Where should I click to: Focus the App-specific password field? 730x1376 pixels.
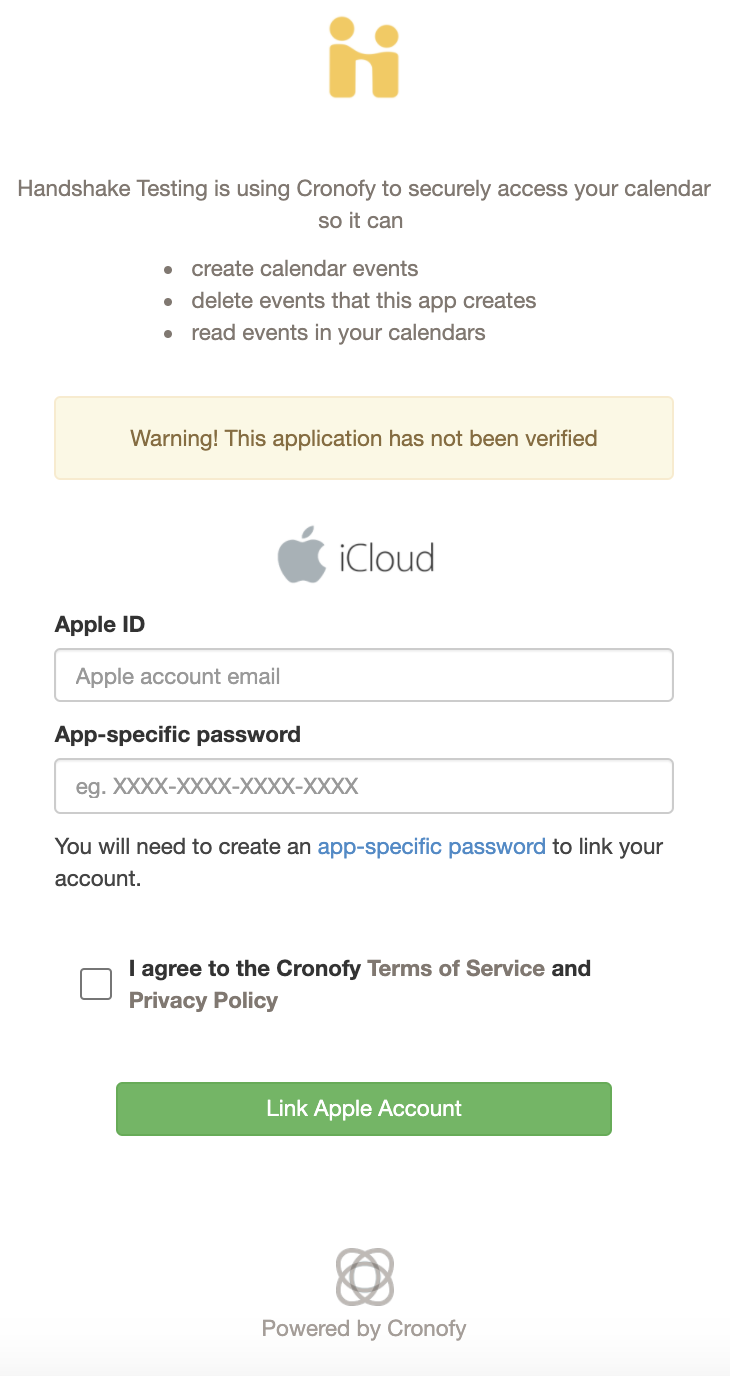coord(364,786)
